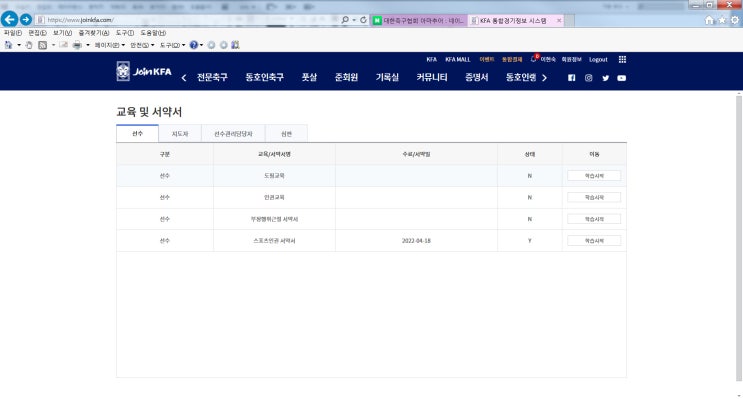
Task: Open the 이벤트 link
Action: 487,60
